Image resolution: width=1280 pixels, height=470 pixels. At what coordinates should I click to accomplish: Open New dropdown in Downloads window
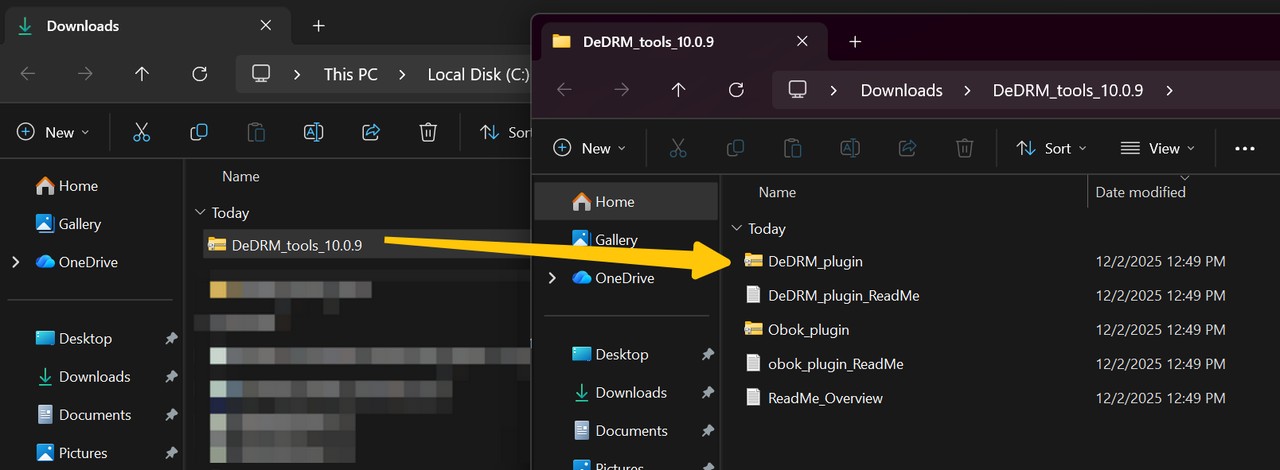[x=53, y=132]
